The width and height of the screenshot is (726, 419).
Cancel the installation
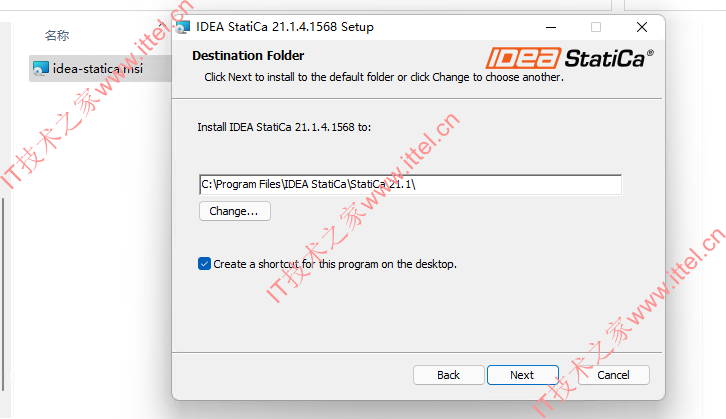click(x=613, y=375)
